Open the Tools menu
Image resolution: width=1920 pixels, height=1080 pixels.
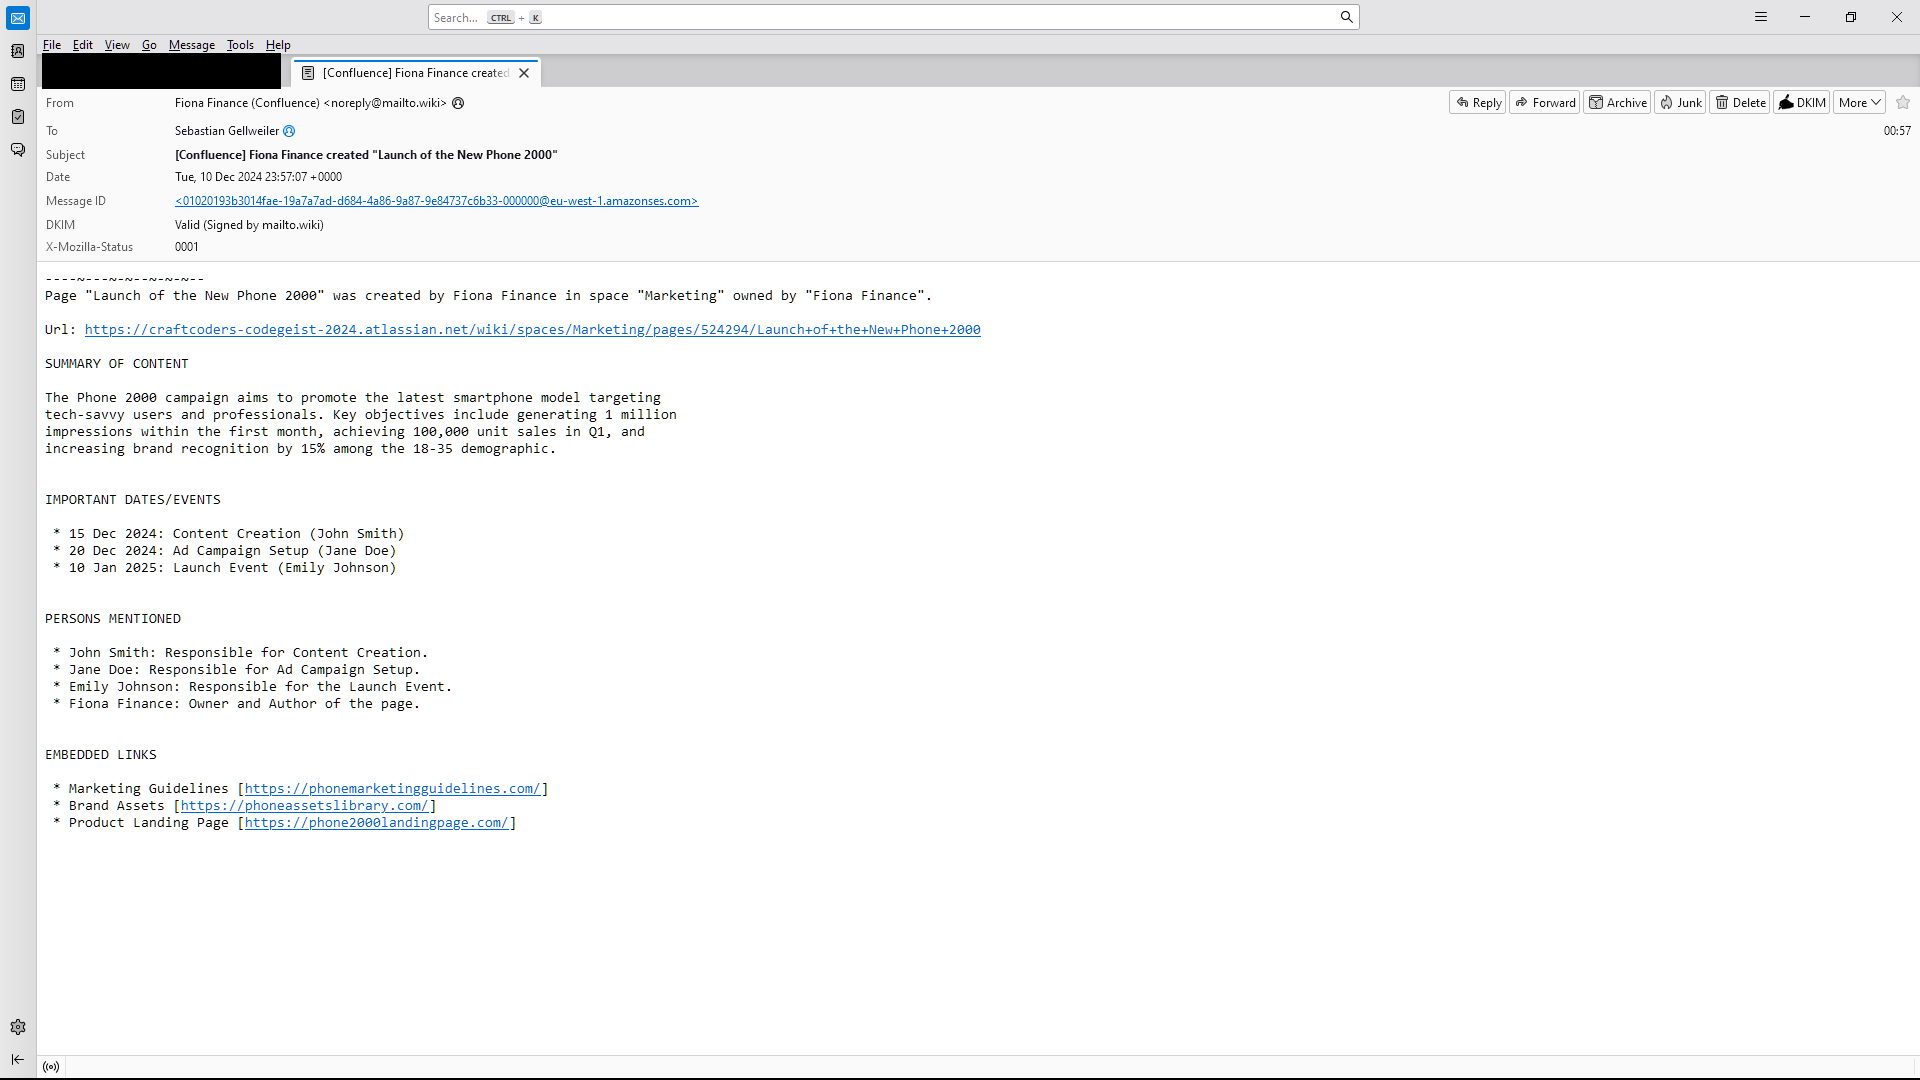[240, 45]
